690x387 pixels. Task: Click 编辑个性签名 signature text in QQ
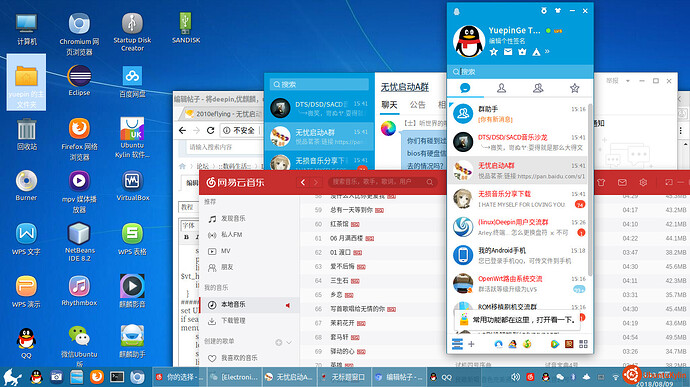tap(507, 41)
